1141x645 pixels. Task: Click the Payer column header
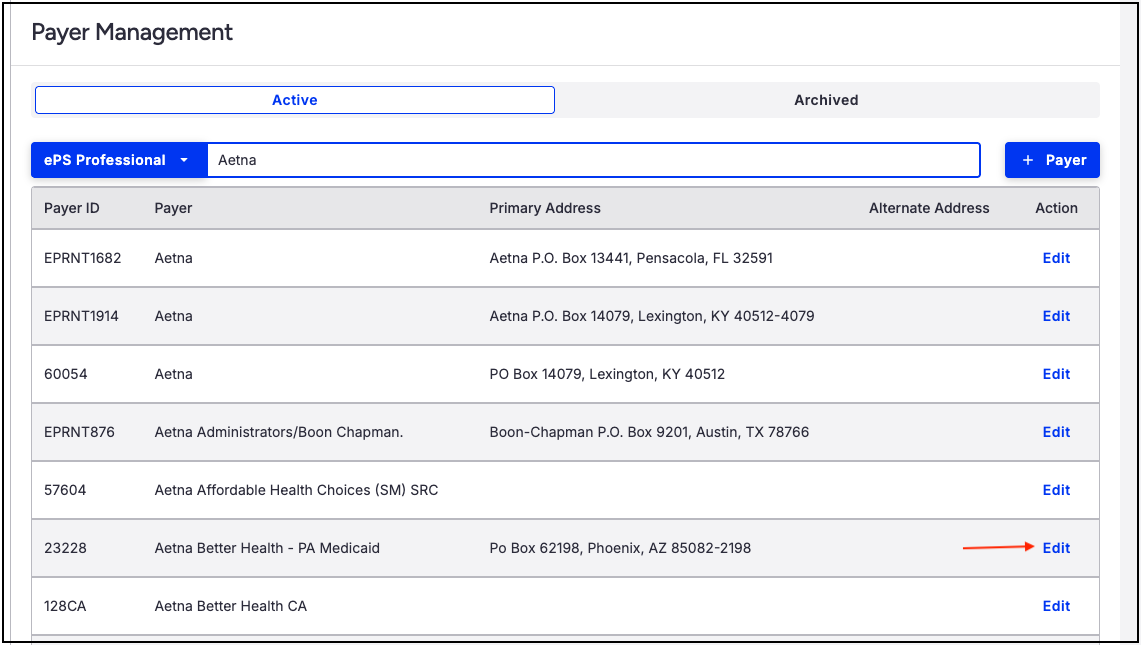173,208
